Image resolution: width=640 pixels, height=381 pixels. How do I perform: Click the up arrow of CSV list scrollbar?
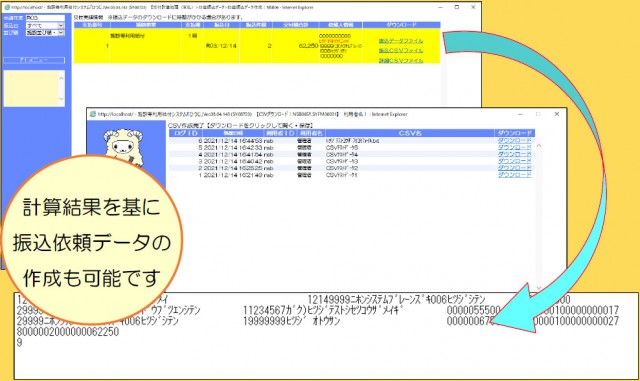click(x=539, y=145)
